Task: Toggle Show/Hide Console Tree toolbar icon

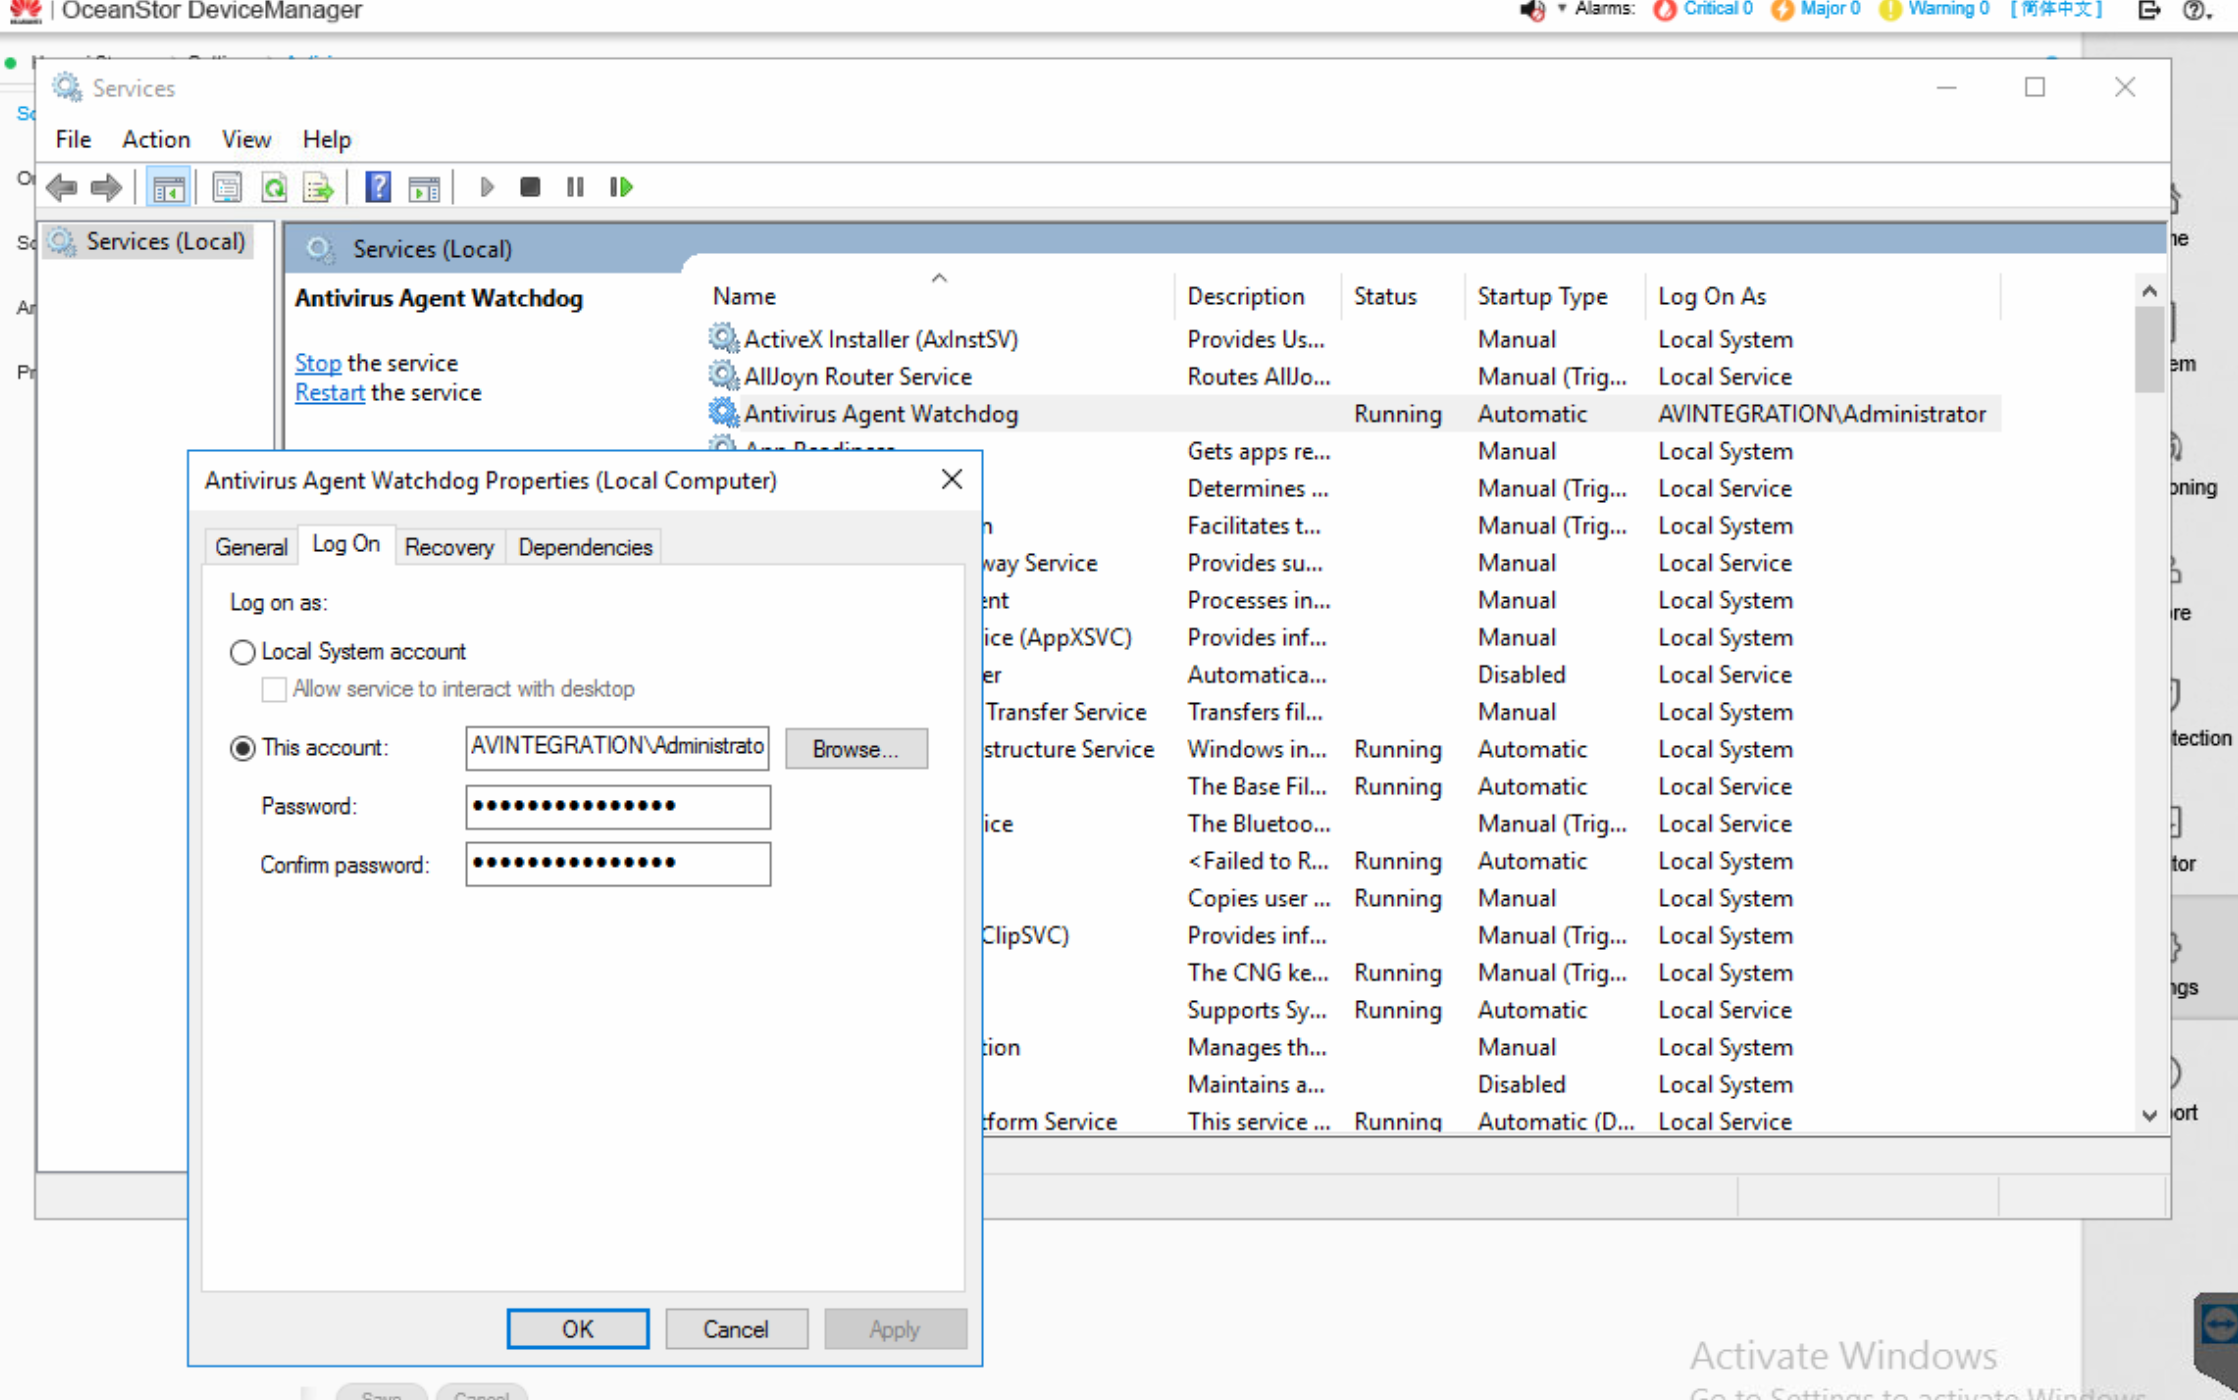Action: (x=168, y=187)
